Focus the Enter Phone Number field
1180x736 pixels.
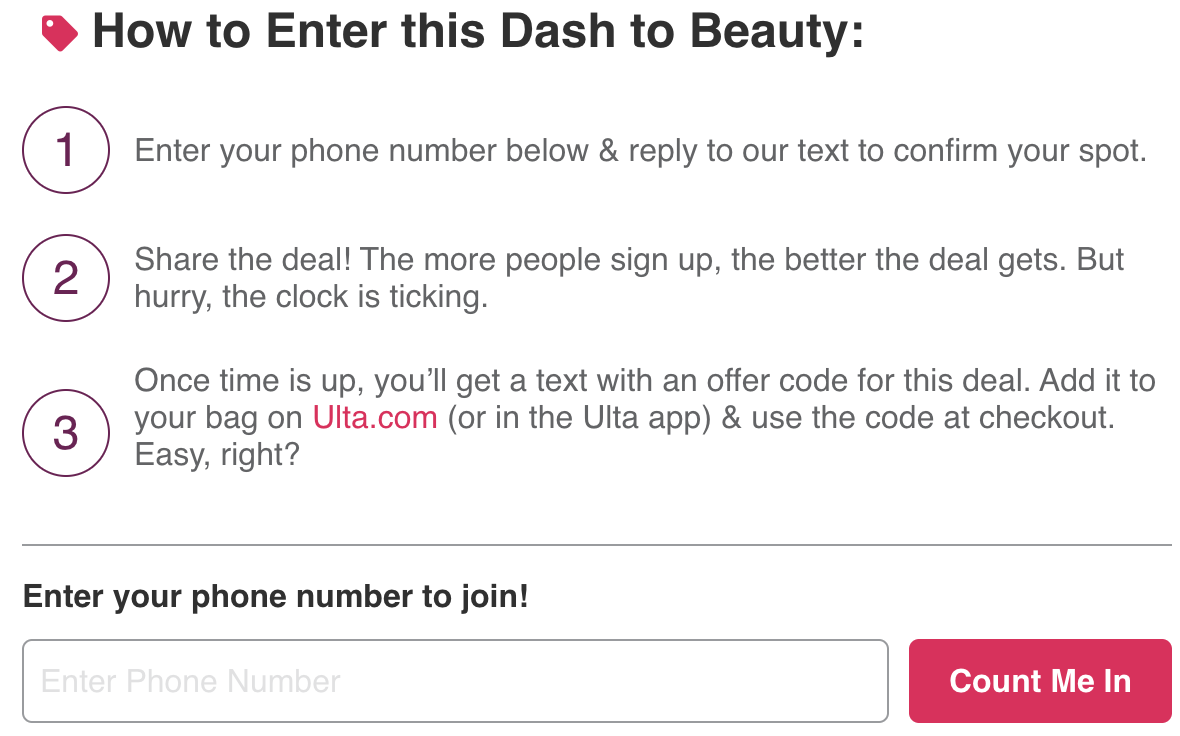[x=455, y=681]
